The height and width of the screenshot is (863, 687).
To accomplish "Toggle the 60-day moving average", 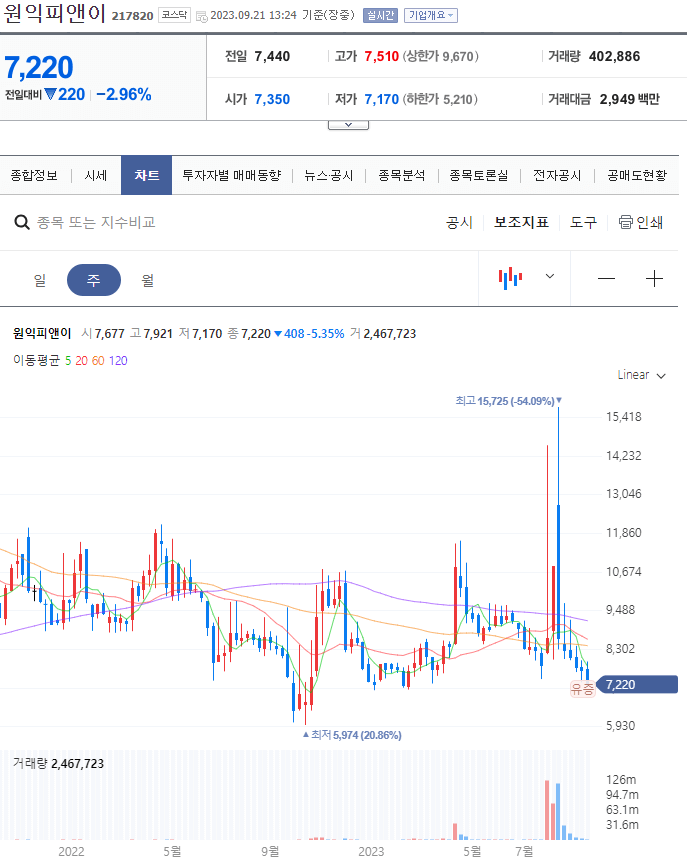I will [98, 361].
